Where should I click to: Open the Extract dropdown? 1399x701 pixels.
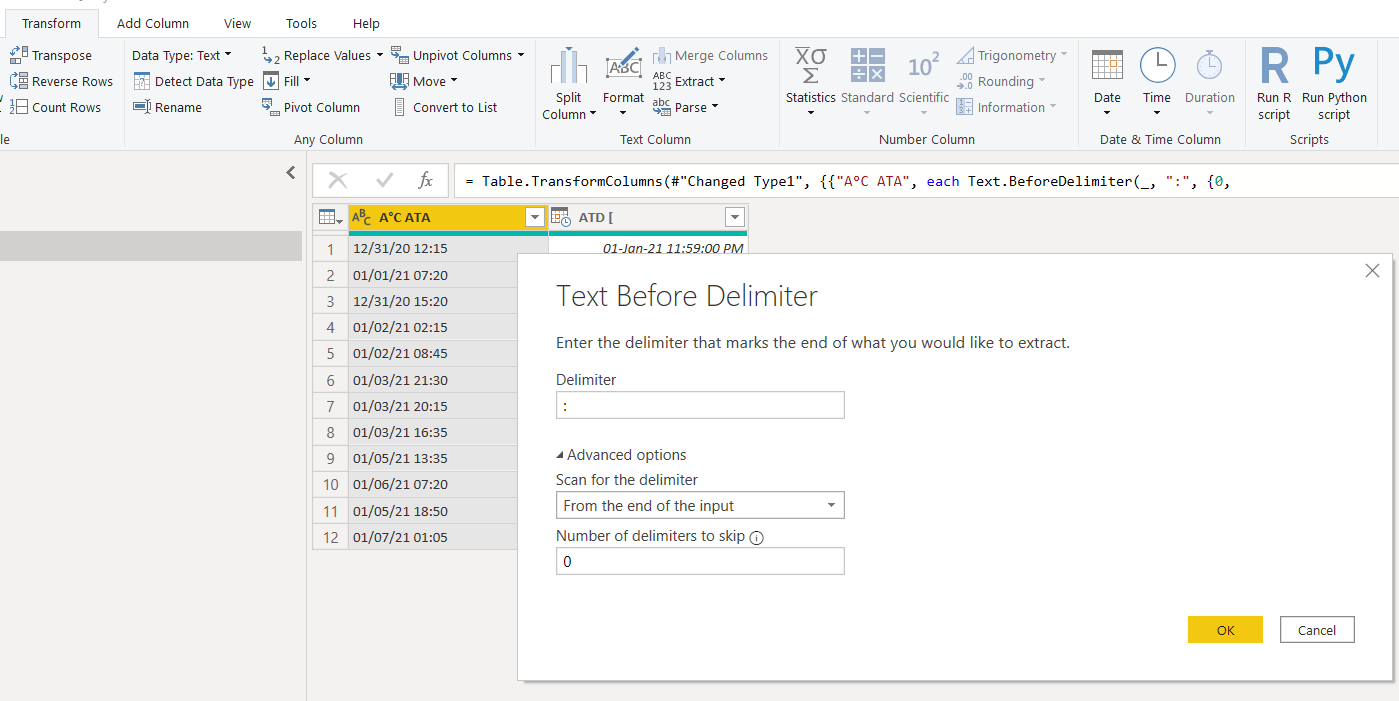coord(689,81)
